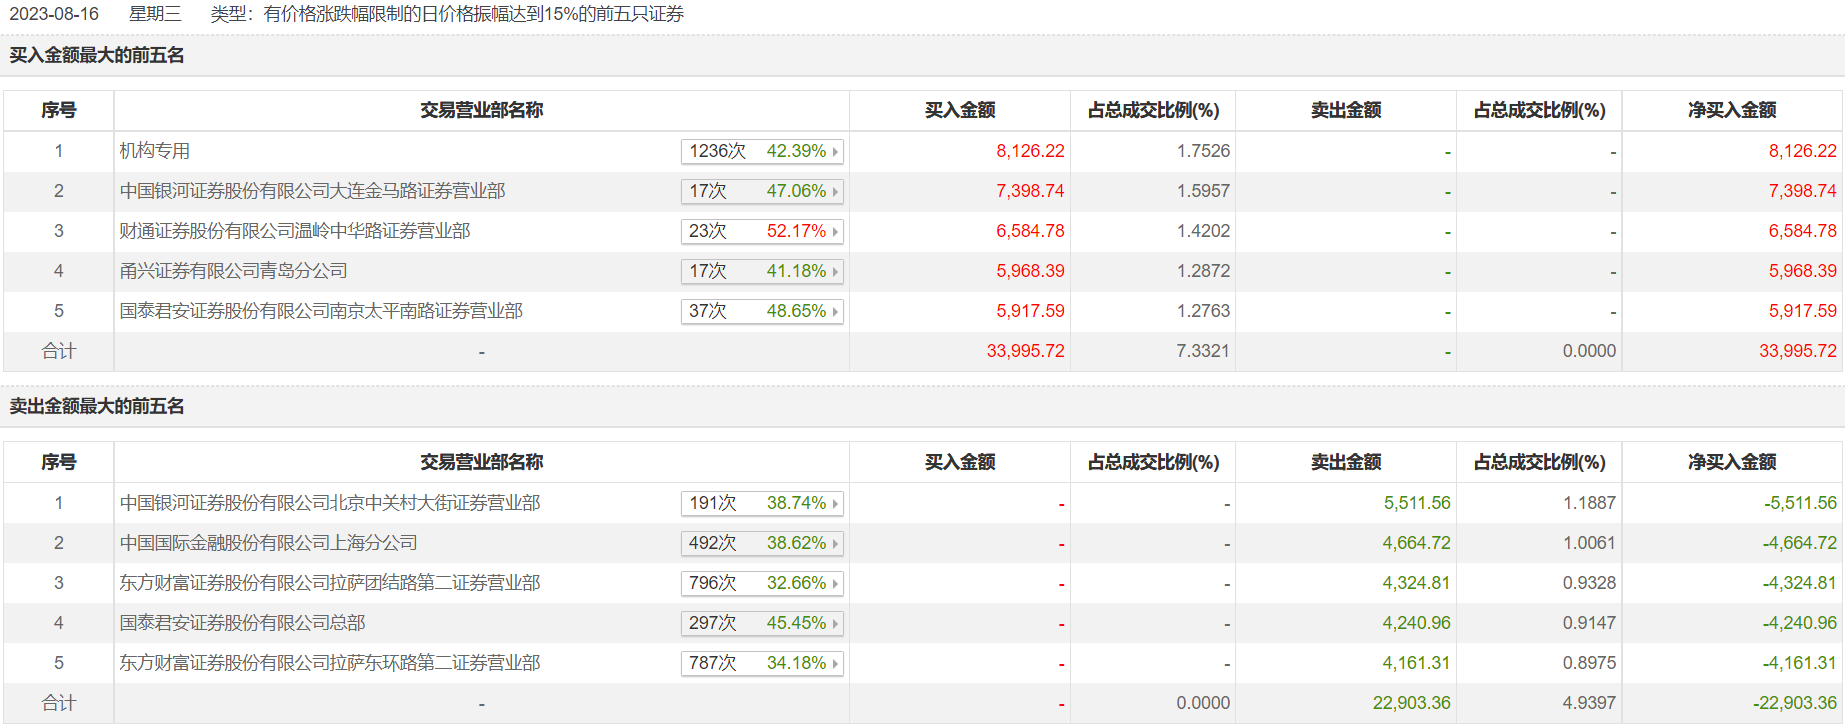Select the 买入金额最大的前五名 section title

coord(97,55)
